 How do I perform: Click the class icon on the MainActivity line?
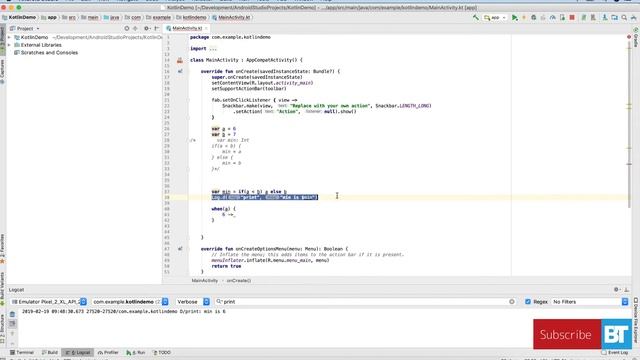click(180, 60)
